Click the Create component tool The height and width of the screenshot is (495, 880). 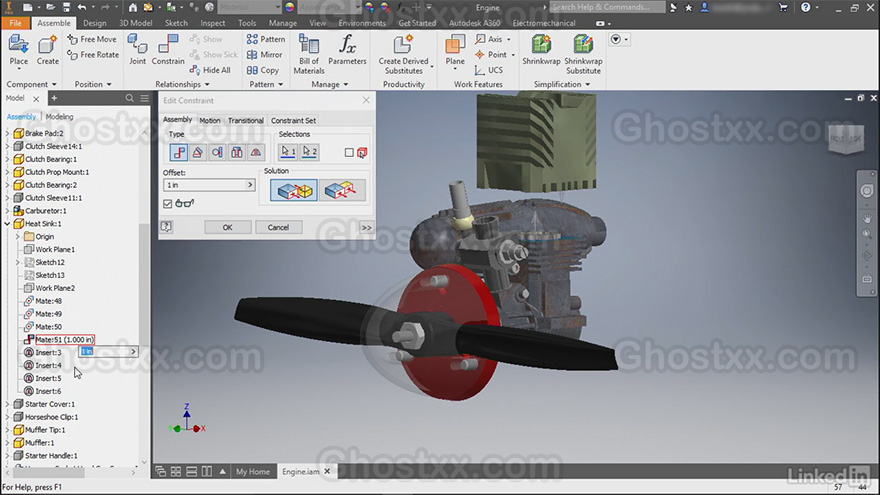point(48,51)
